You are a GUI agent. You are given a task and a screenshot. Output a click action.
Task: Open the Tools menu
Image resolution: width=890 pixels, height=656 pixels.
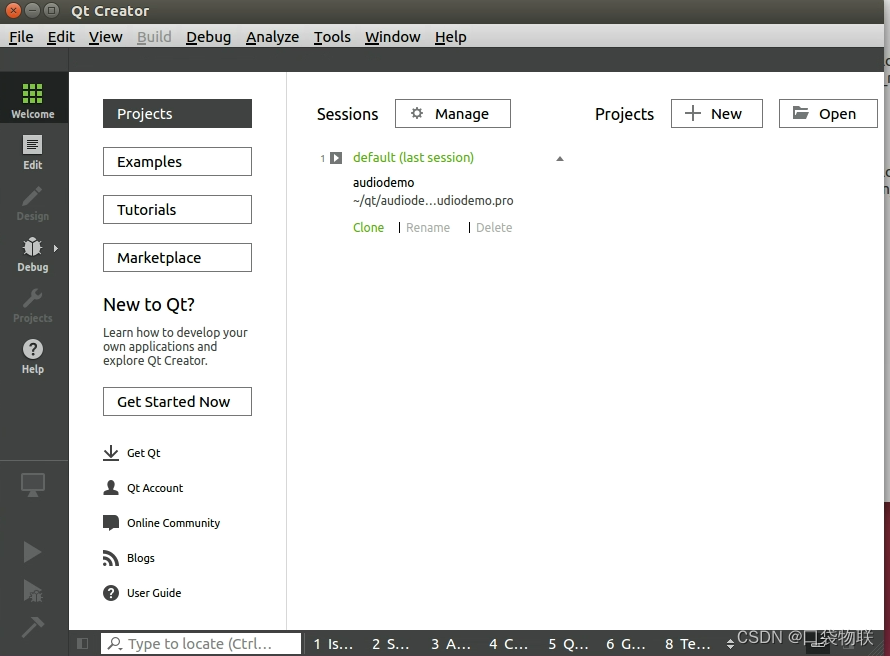pos(332,37)
